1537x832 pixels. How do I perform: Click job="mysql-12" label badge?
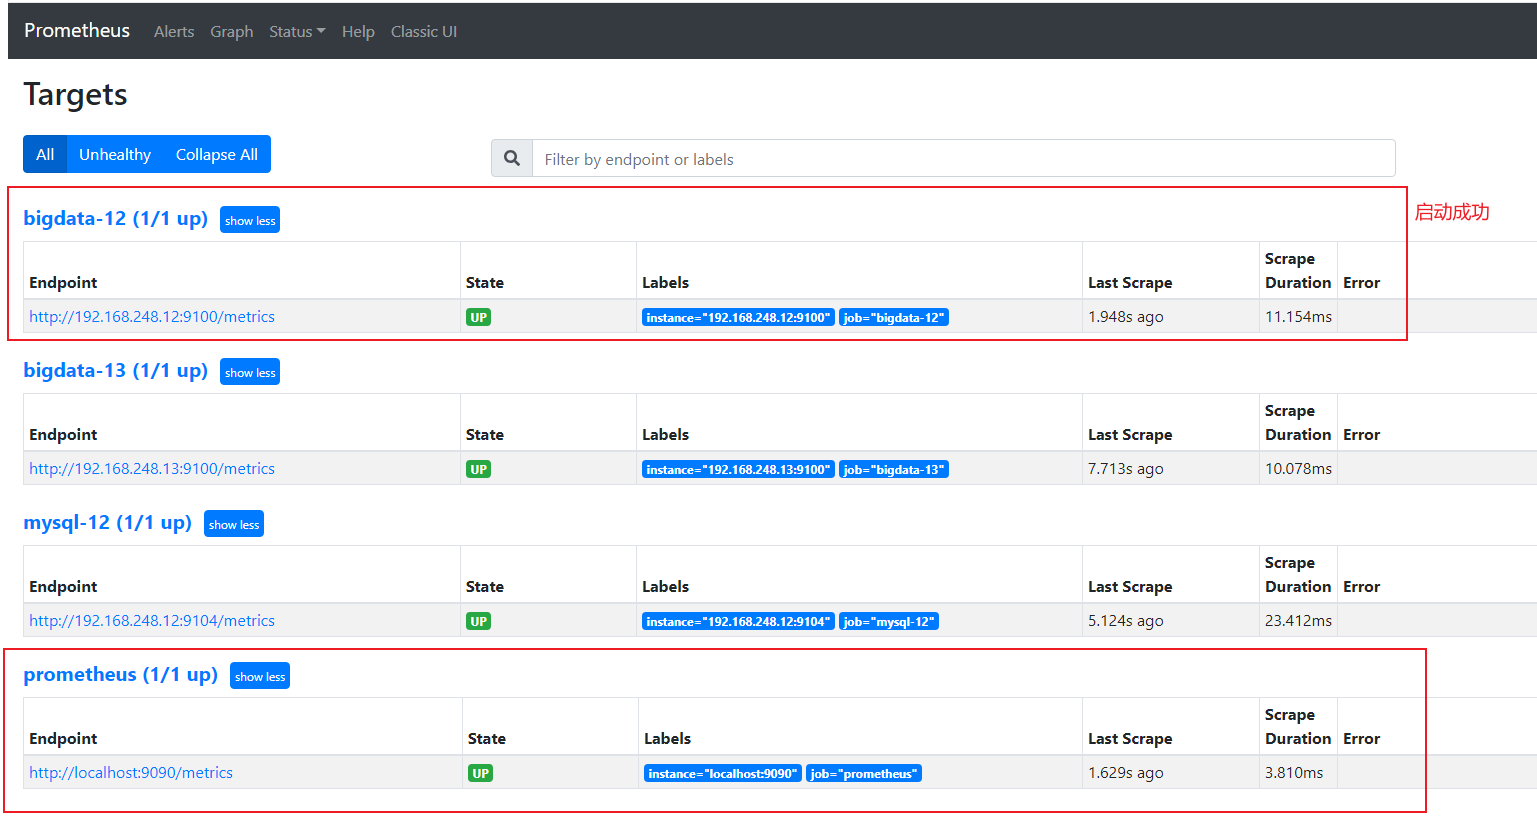(889, 621)
